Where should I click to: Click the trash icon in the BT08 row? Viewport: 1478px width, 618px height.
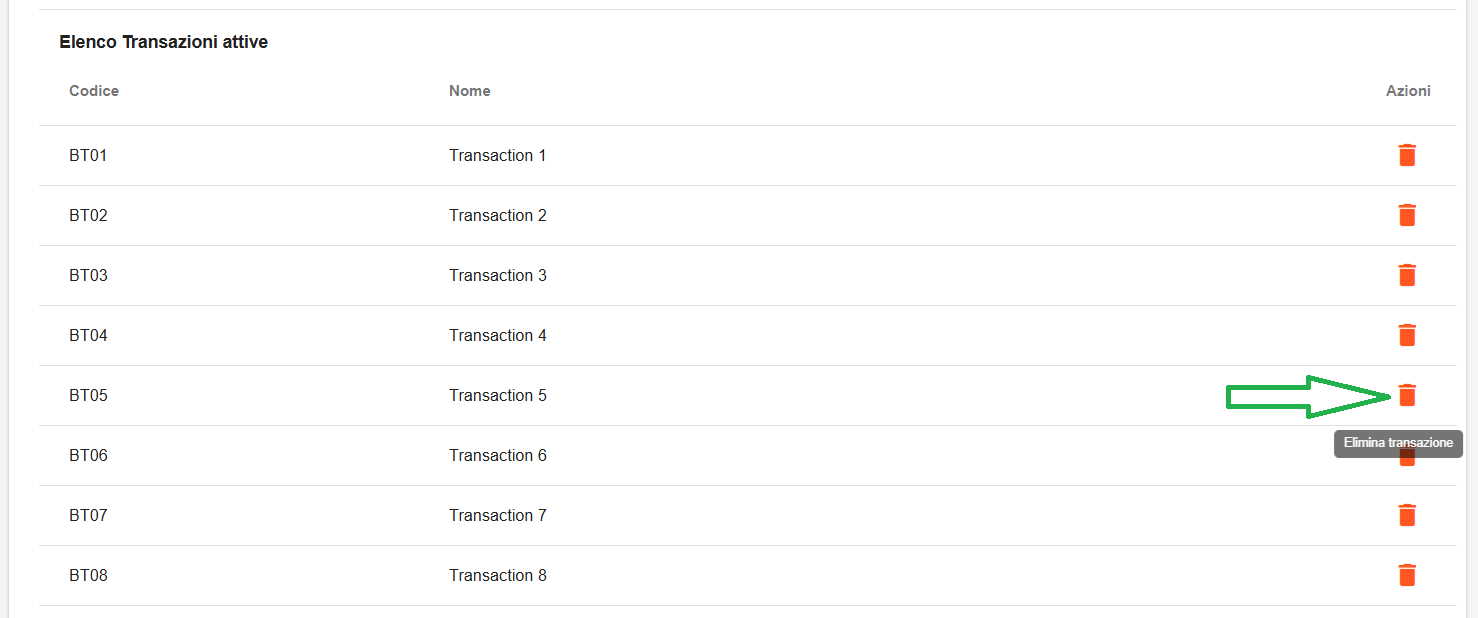point(1407,575)
